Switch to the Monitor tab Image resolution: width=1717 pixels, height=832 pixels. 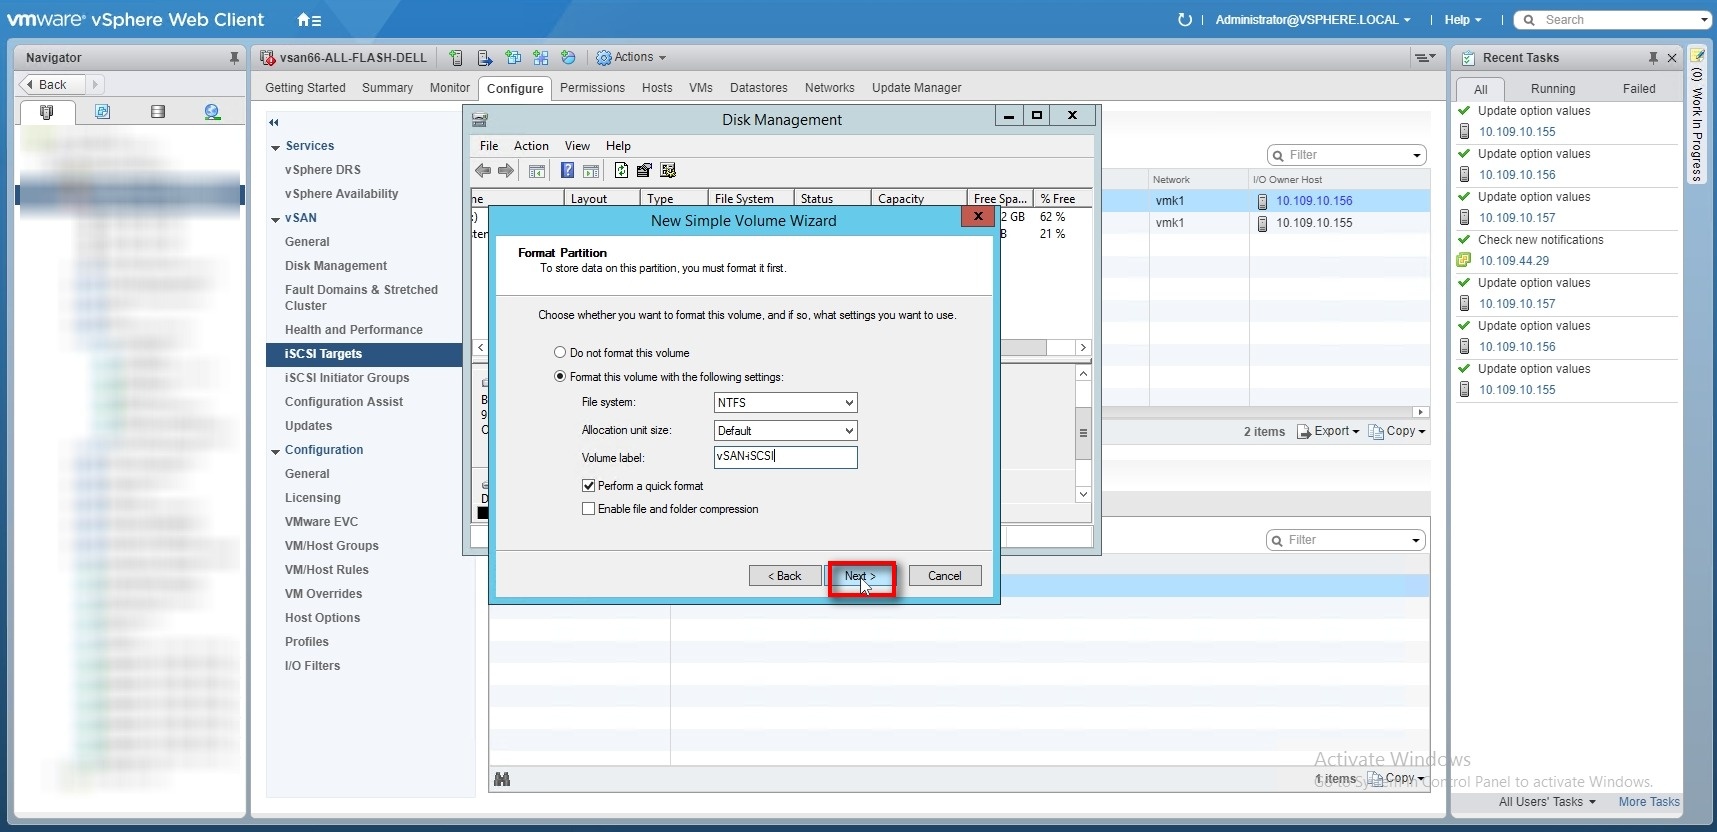coord(449,88)
